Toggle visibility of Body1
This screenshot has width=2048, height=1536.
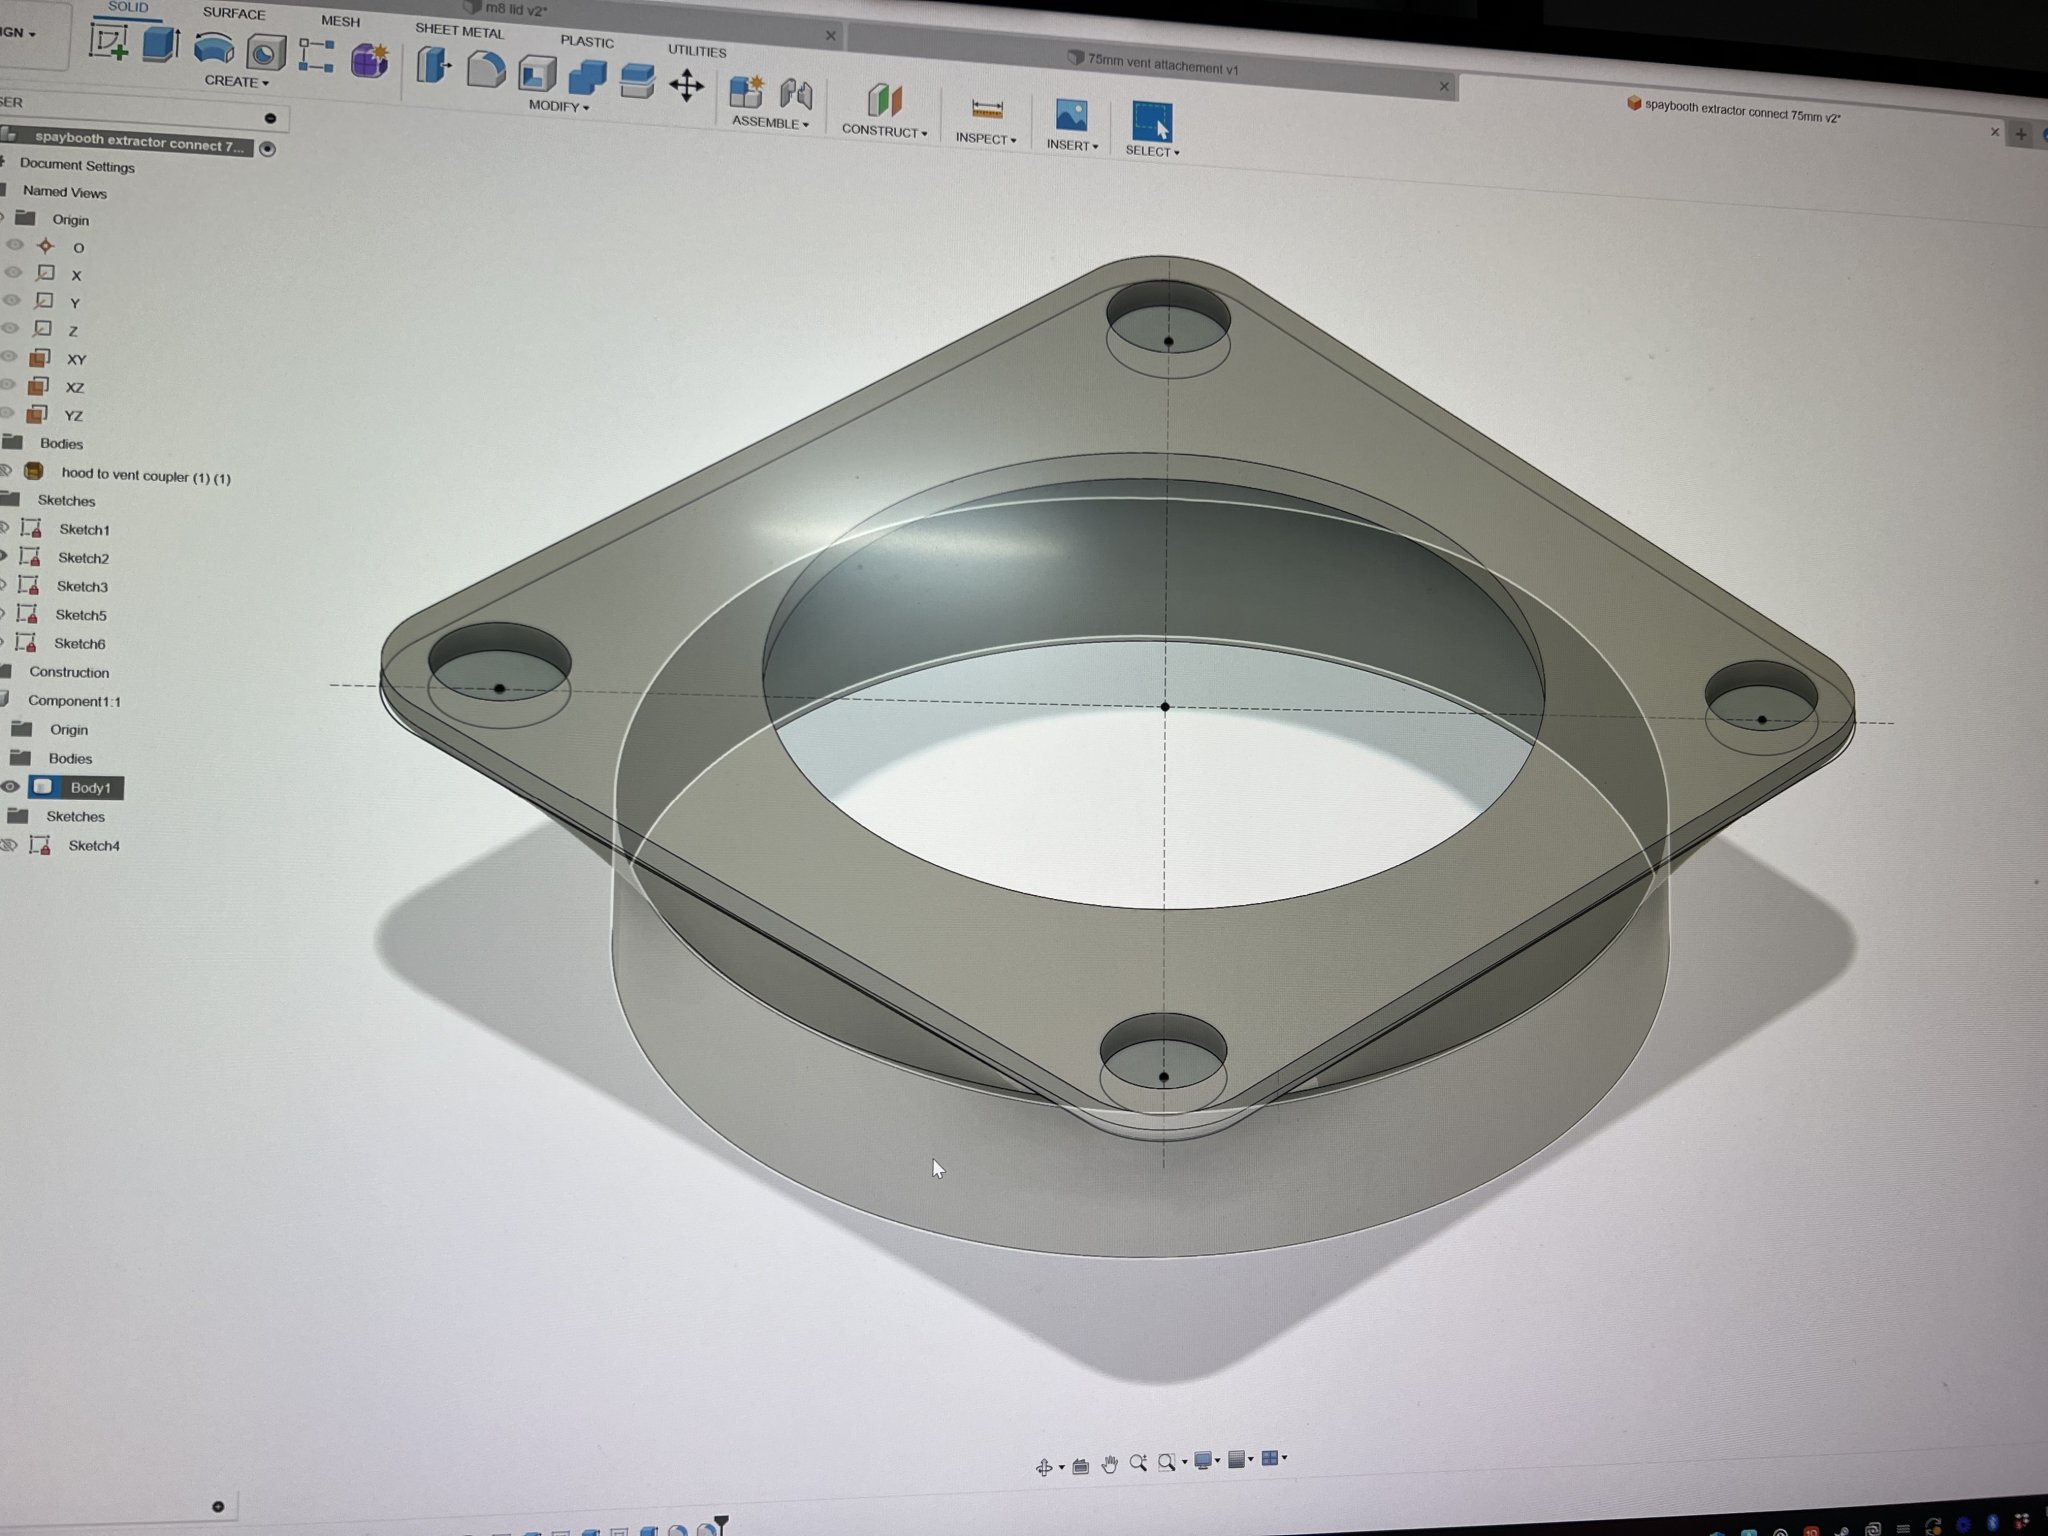point(11,787)
